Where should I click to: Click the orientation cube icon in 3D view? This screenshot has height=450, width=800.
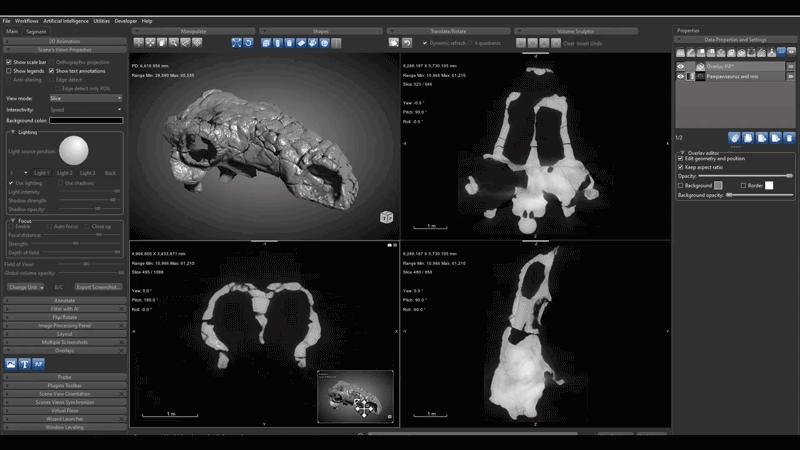point(387,217)
